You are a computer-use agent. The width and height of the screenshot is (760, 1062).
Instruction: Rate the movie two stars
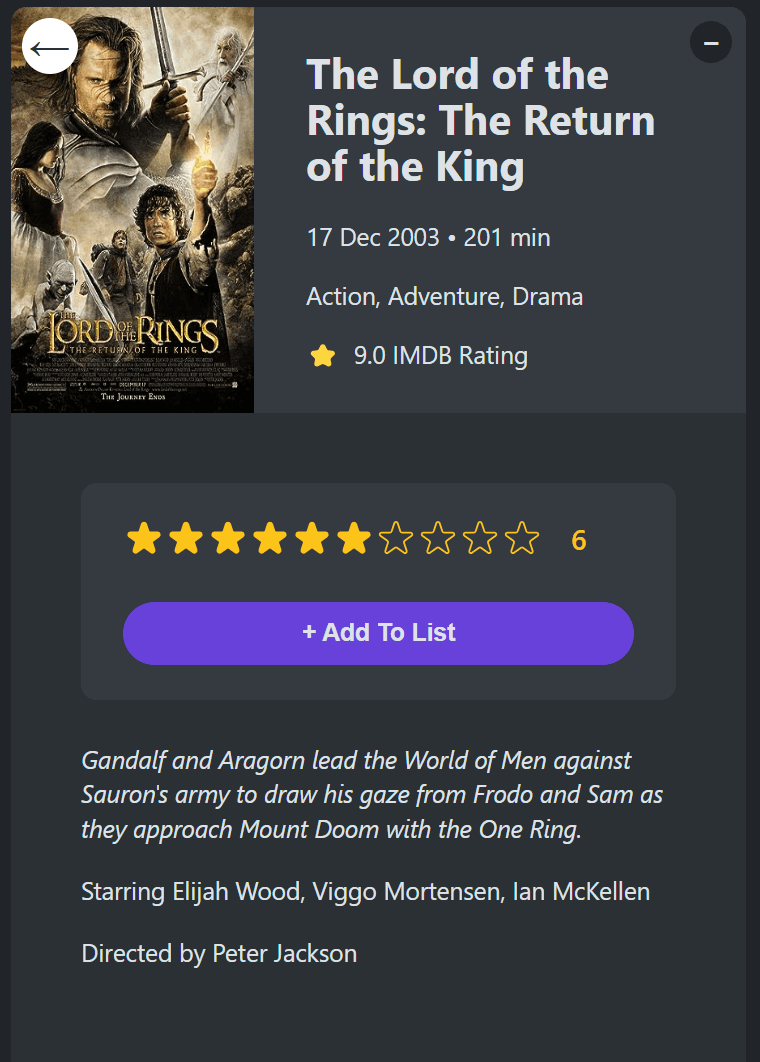[186, 539]
